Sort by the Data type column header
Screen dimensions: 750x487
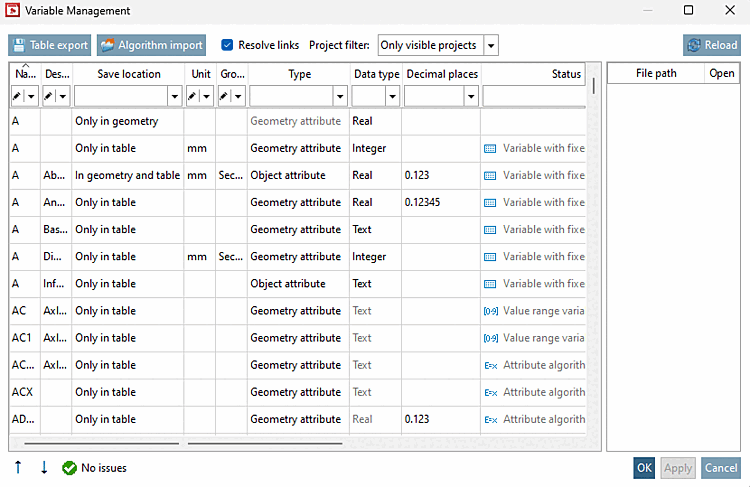(x=376, y=74)
